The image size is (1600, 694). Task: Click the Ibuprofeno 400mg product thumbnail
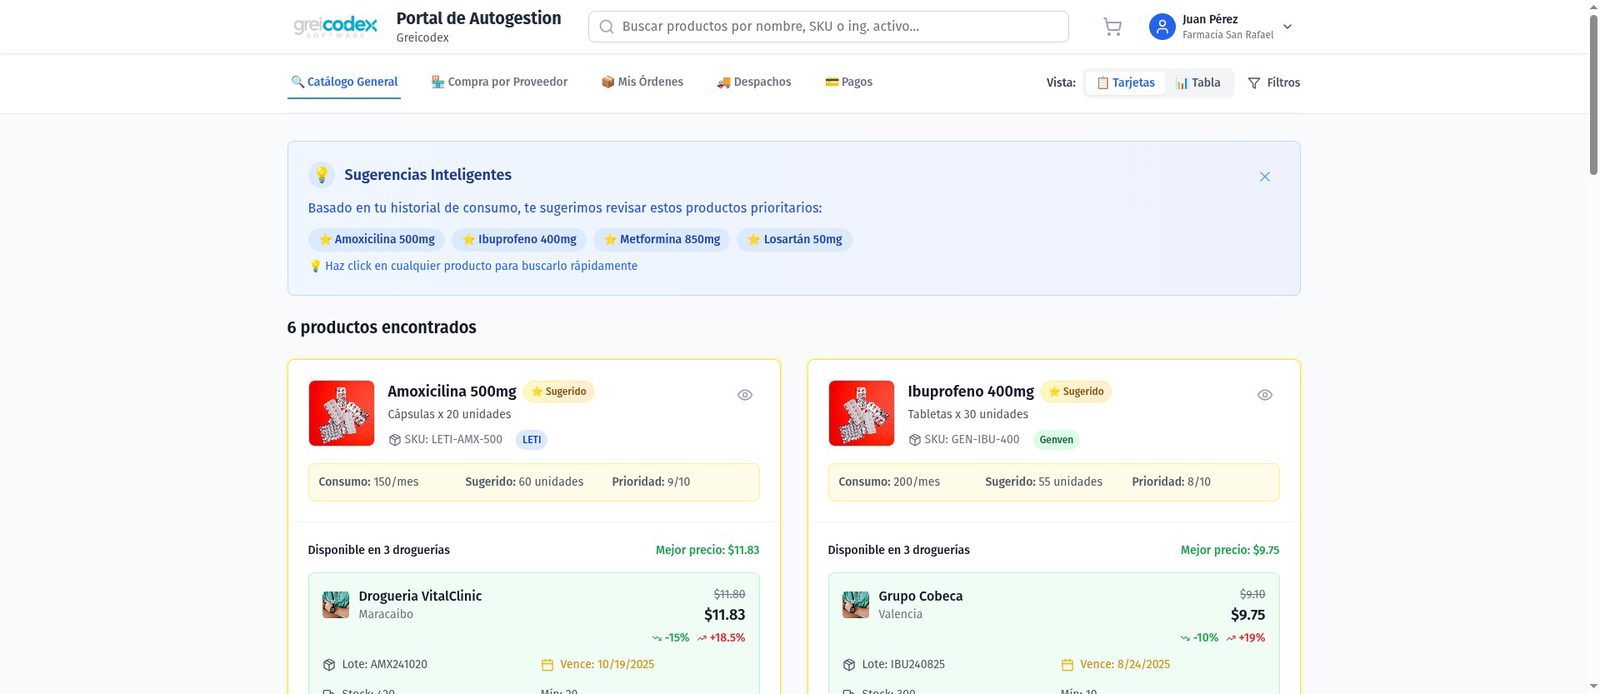click(861, 413)
